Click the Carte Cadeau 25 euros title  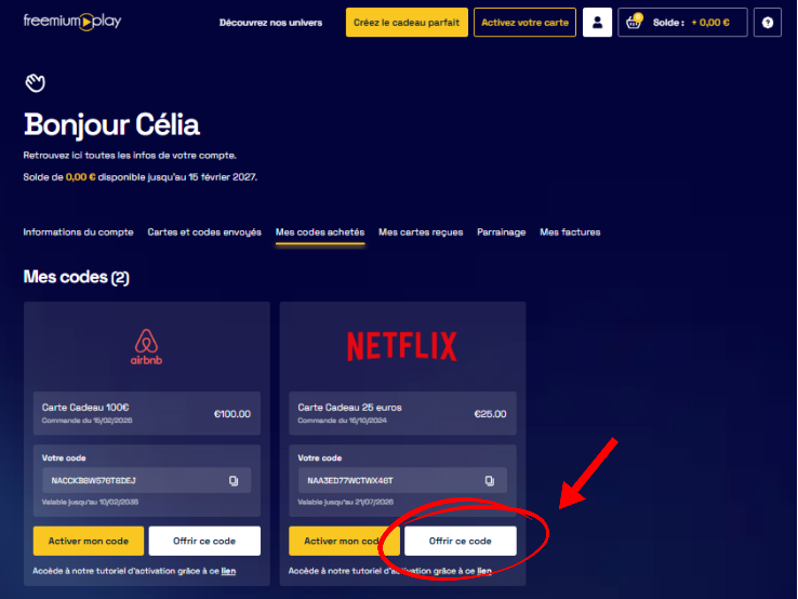(350, 407)
